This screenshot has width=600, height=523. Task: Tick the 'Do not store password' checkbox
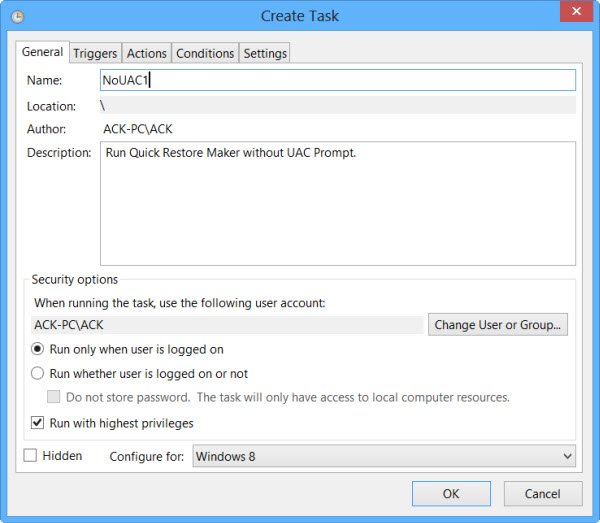55,397
